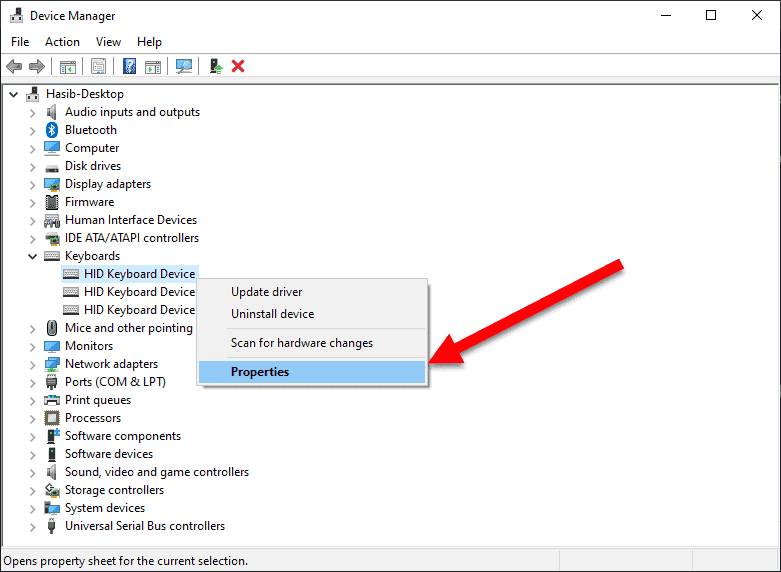
Task: Select the Human Interface Devices label
Action: (131, 220)
